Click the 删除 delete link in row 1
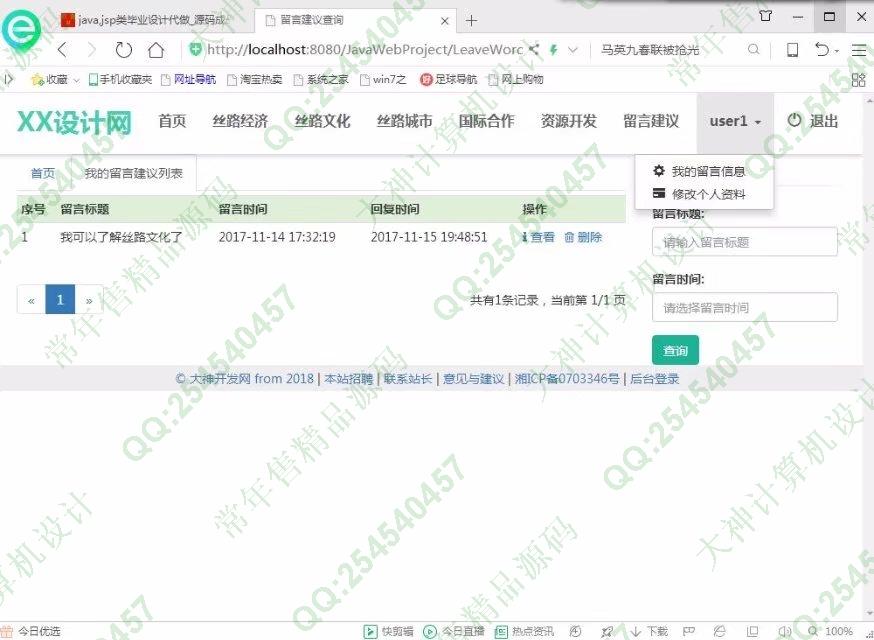874x640 pixels. pos(583,237)
